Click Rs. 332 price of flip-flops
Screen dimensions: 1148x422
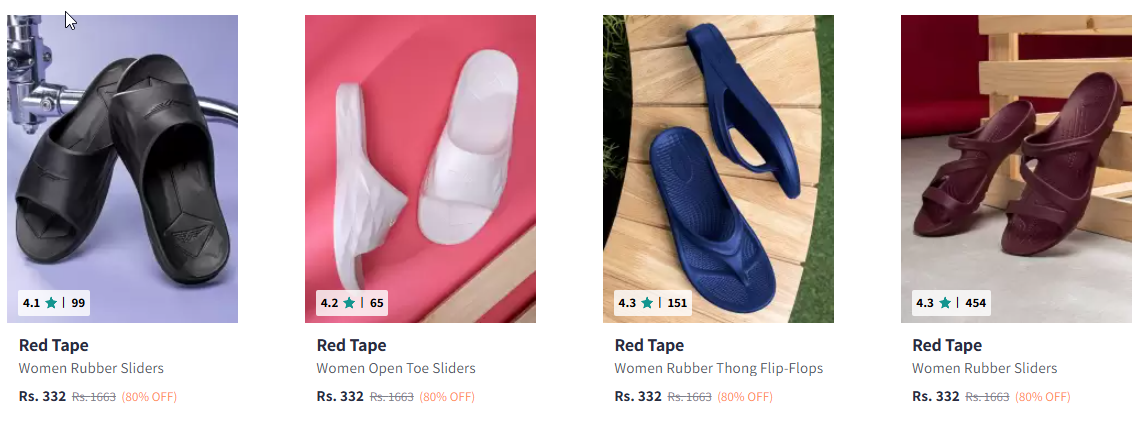(x=638, y=396)
